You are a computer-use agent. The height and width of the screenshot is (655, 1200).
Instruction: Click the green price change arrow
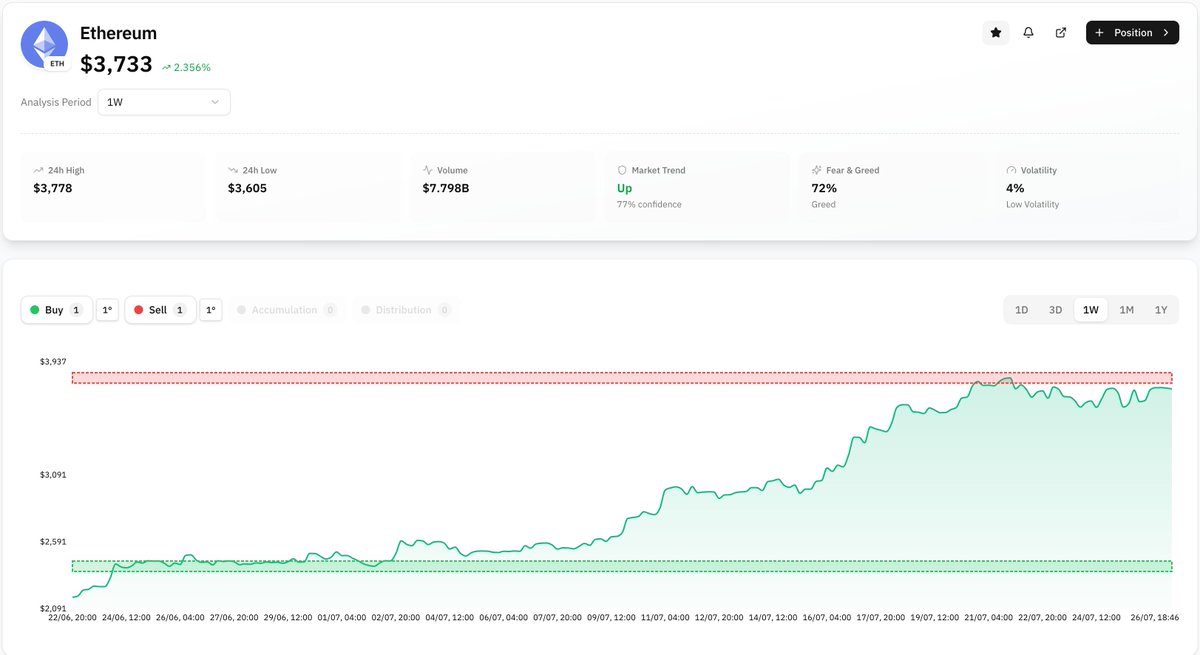coord(166,68)
